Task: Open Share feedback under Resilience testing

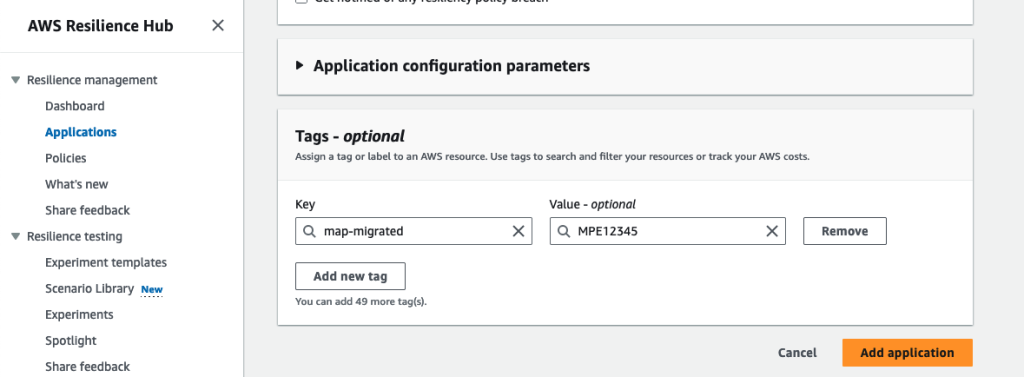Action: click(x=88, y=367)
